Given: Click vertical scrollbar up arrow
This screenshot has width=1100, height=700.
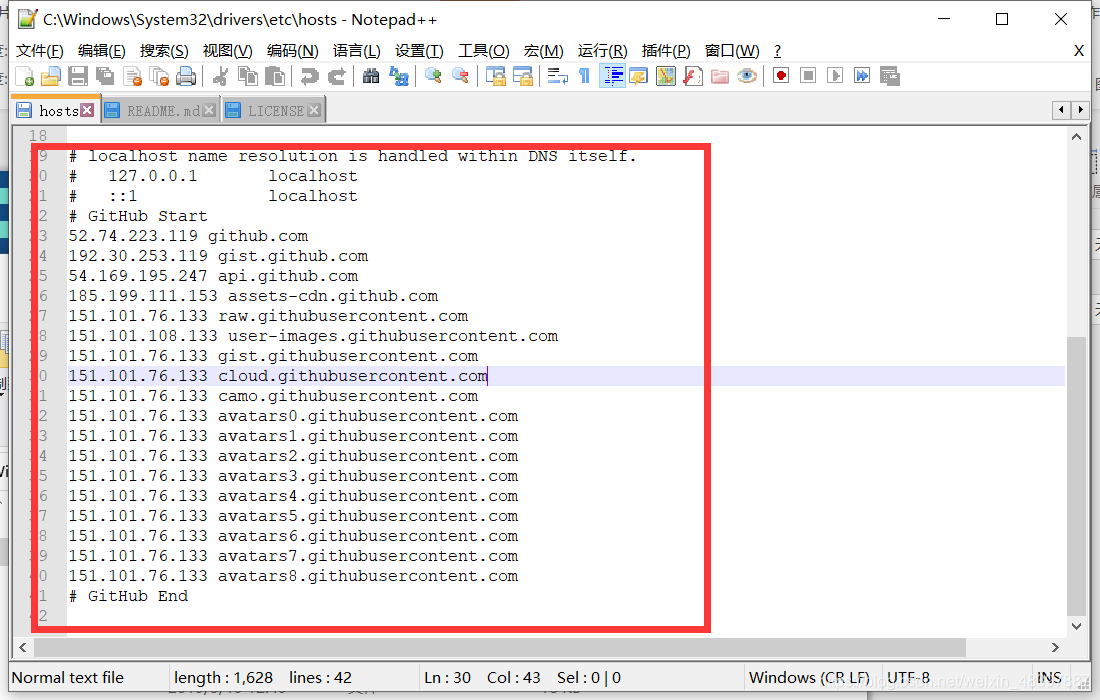Looking at the screenshot, I should 1076,137.
